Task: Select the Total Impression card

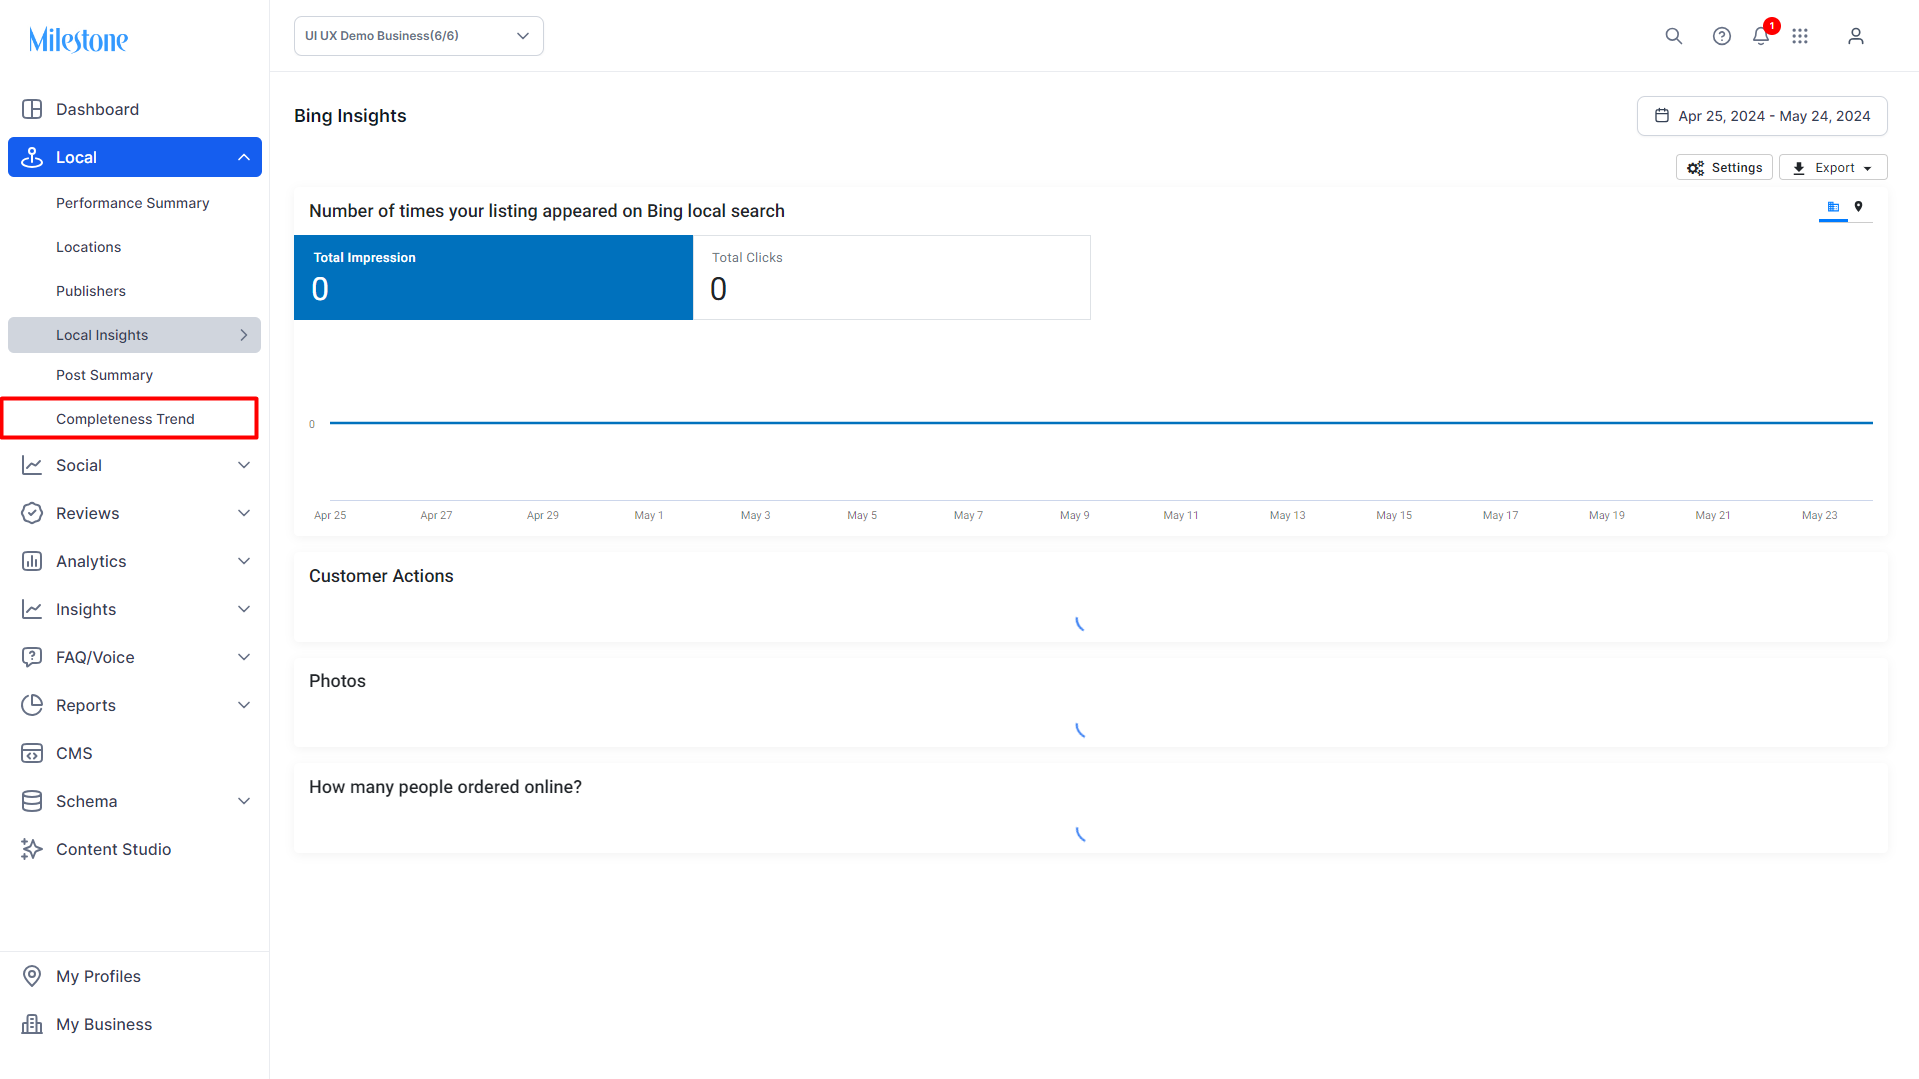Action: coord(493,277)
